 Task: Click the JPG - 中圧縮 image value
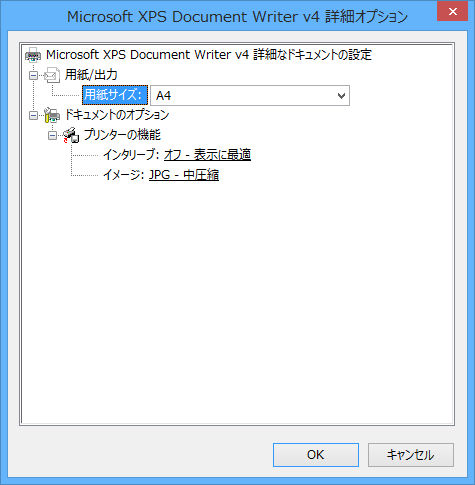(x=184, y=175)
